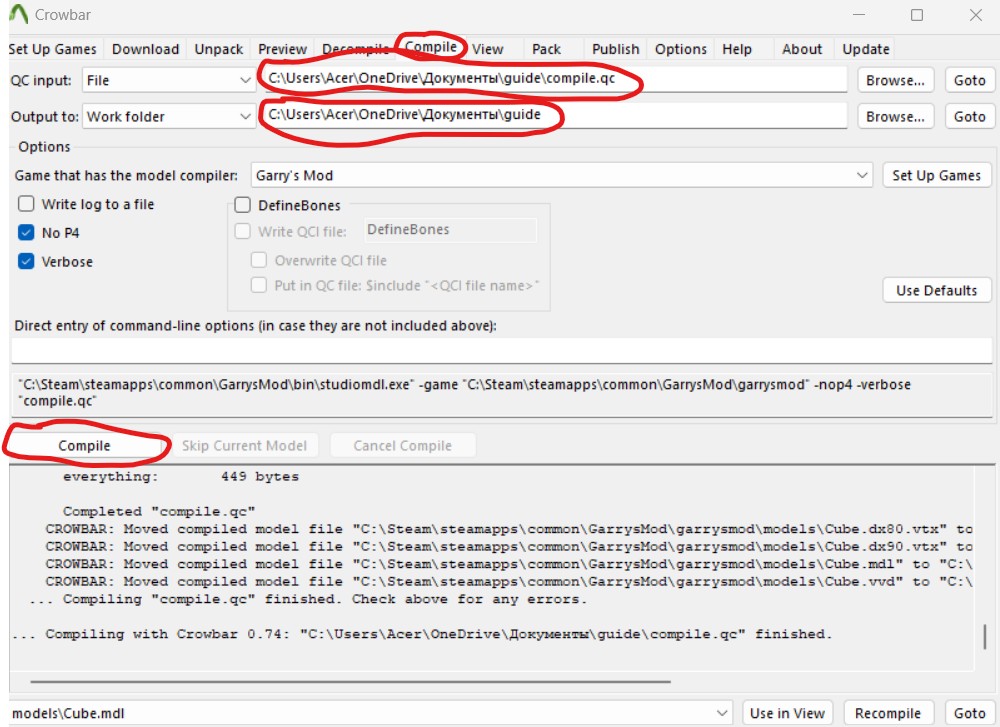
Task: Switch to the Unpack tab
Action: (x=219, y=49)
